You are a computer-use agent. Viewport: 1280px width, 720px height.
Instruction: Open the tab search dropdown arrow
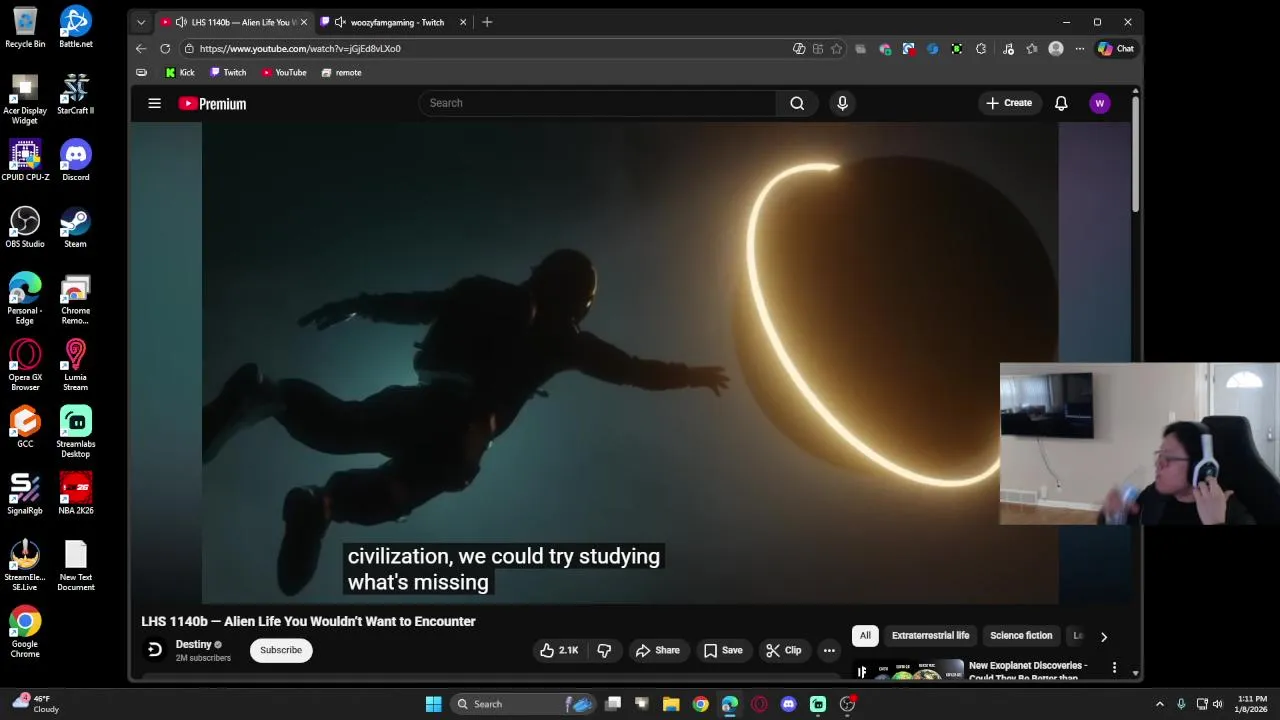[x=141, y=22]
